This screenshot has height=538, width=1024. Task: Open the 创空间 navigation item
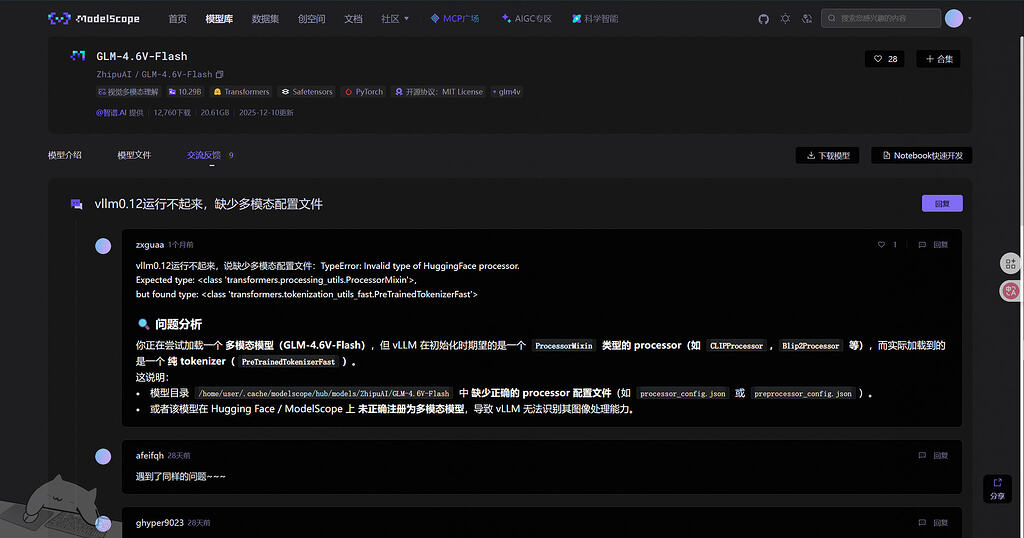pos(312,19)
